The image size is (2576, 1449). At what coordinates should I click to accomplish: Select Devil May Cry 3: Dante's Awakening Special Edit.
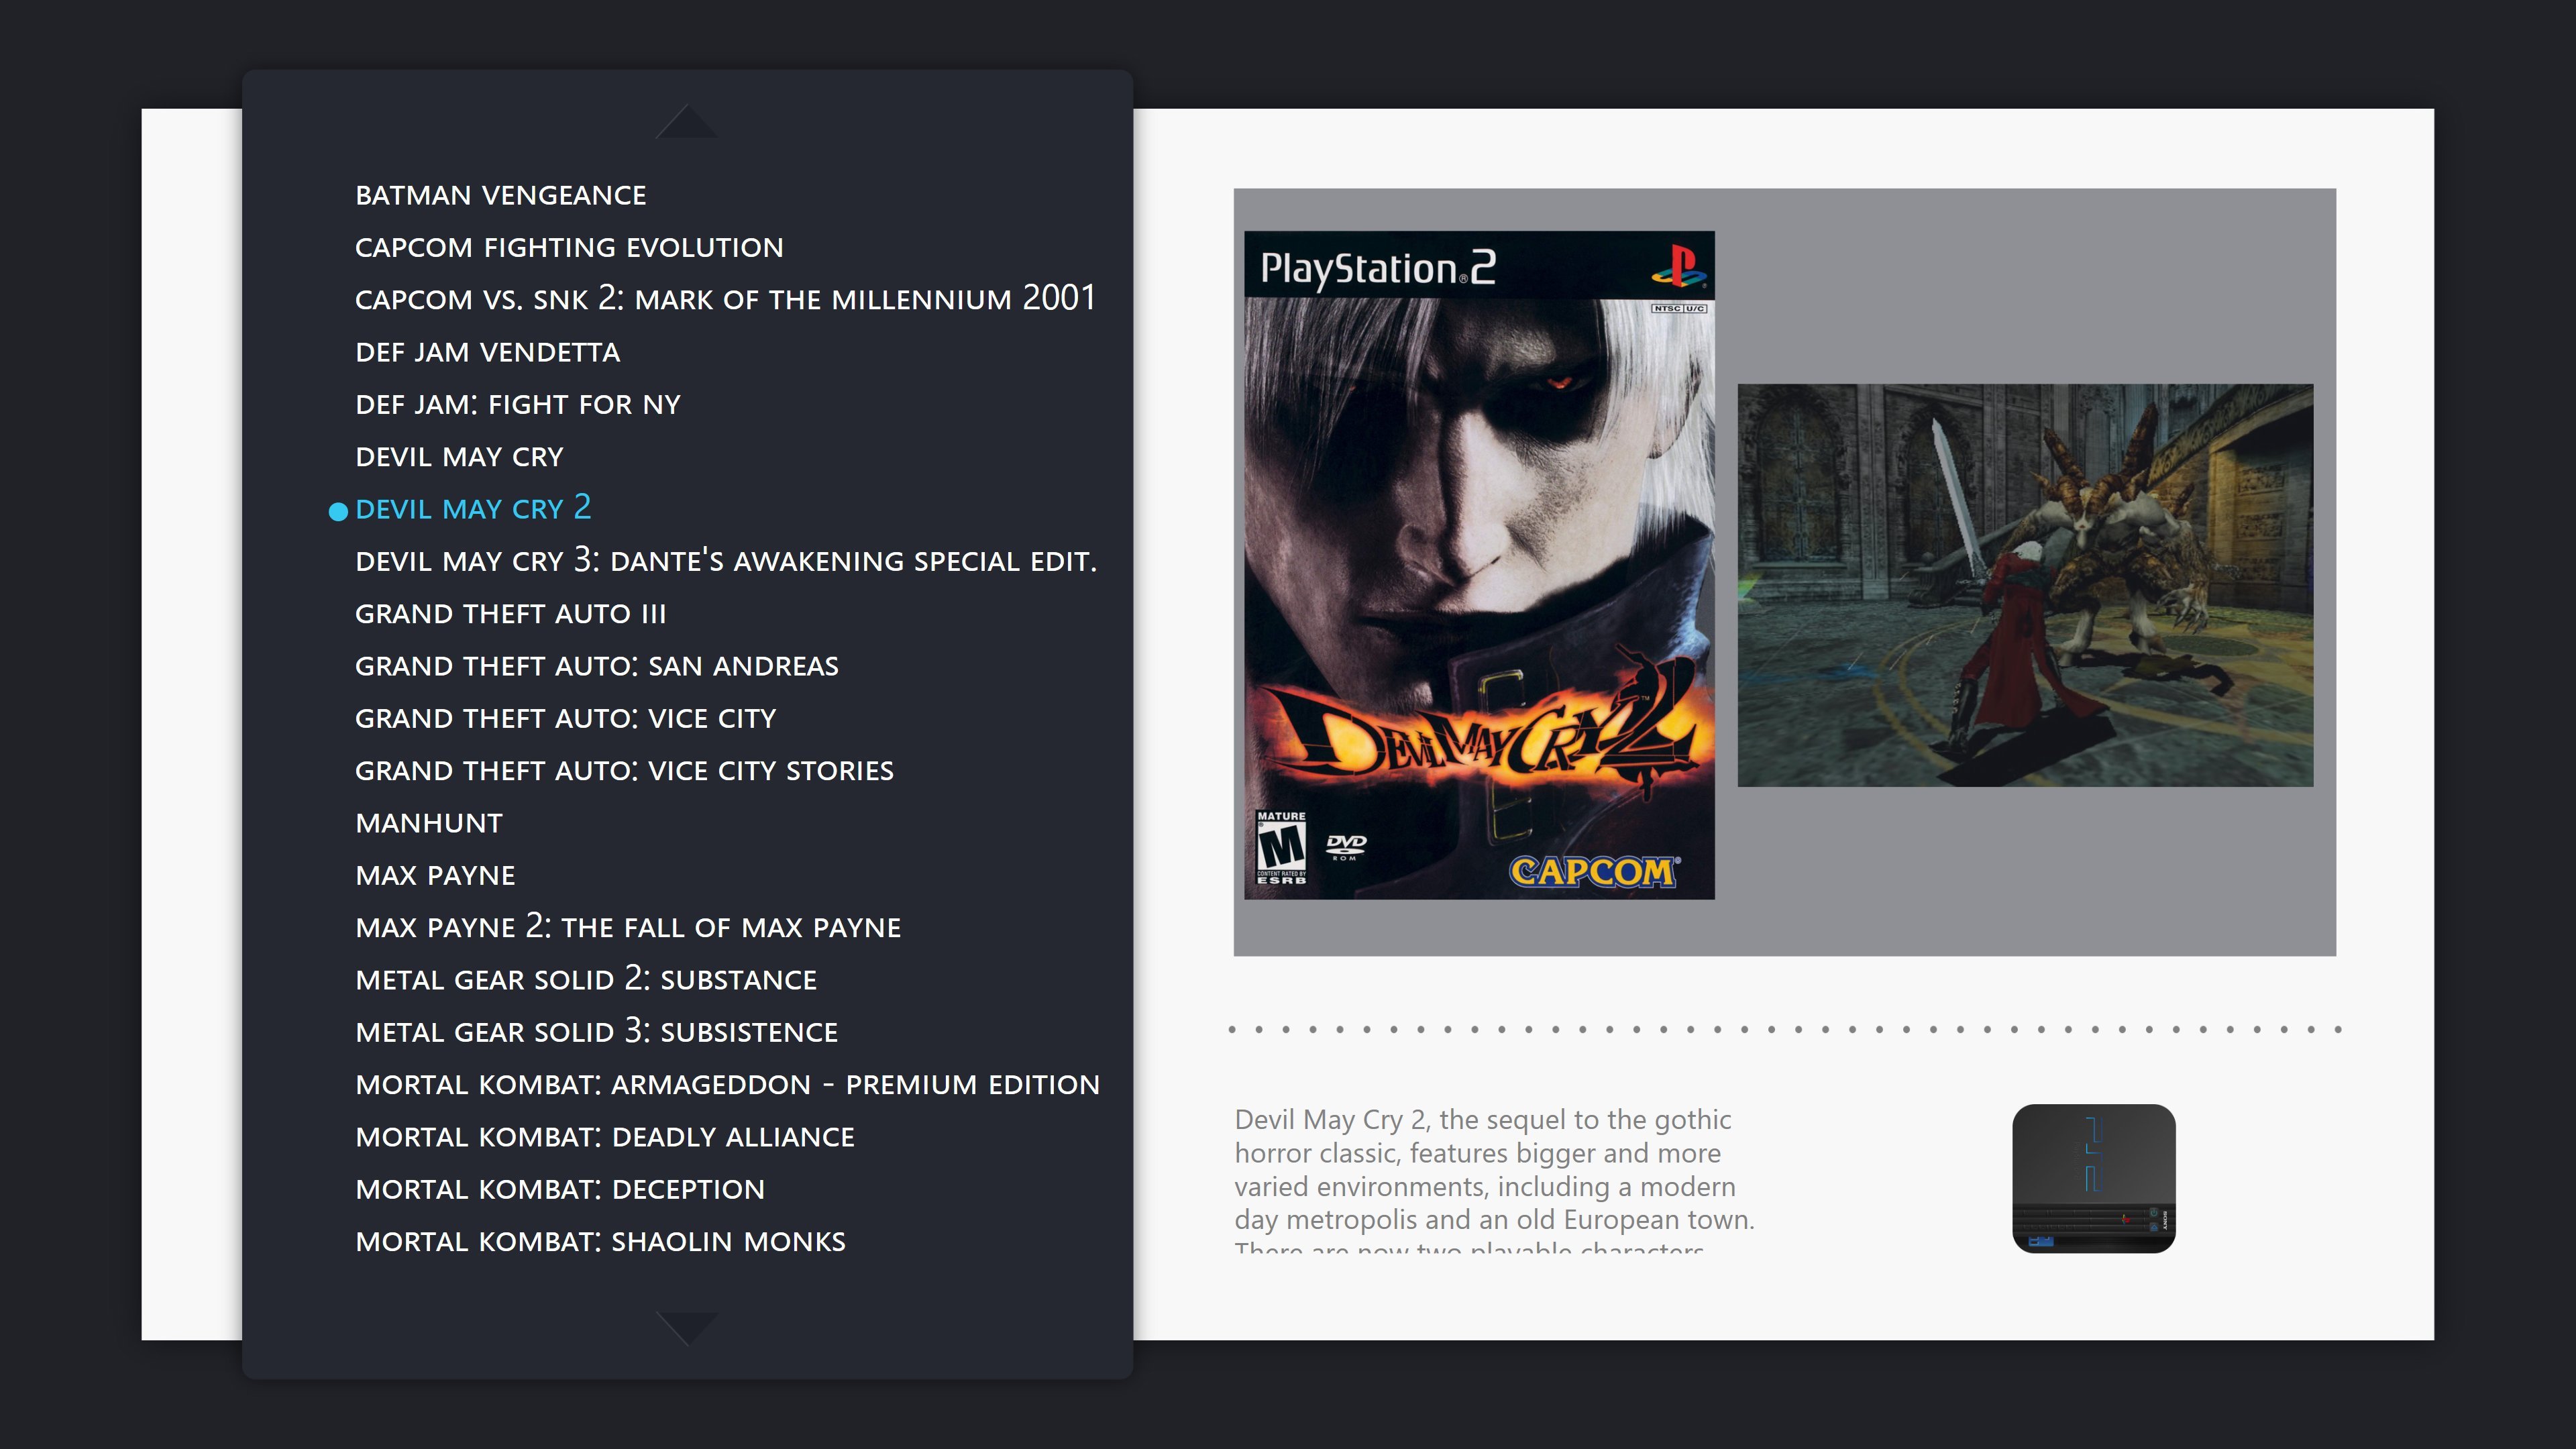pyautogui.click(x=726, y=560)
